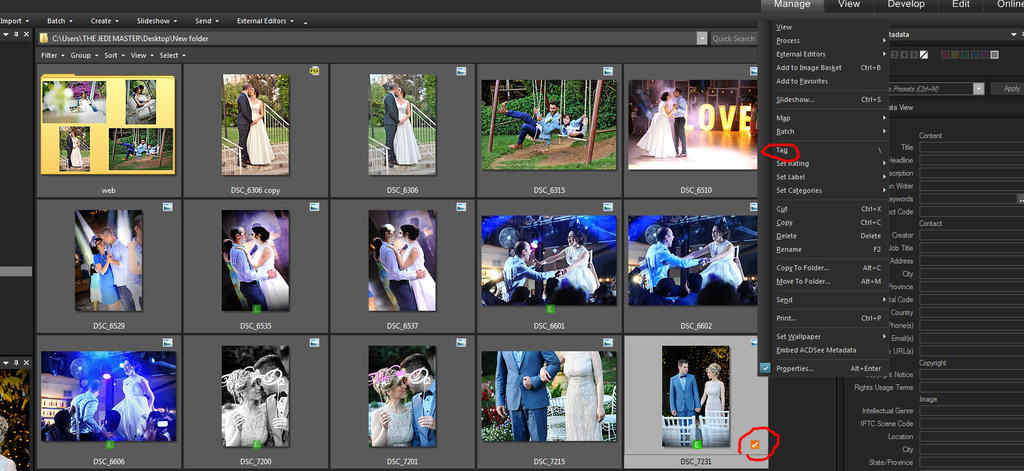Click Add to Image Basket entry

tap(809, 67)
